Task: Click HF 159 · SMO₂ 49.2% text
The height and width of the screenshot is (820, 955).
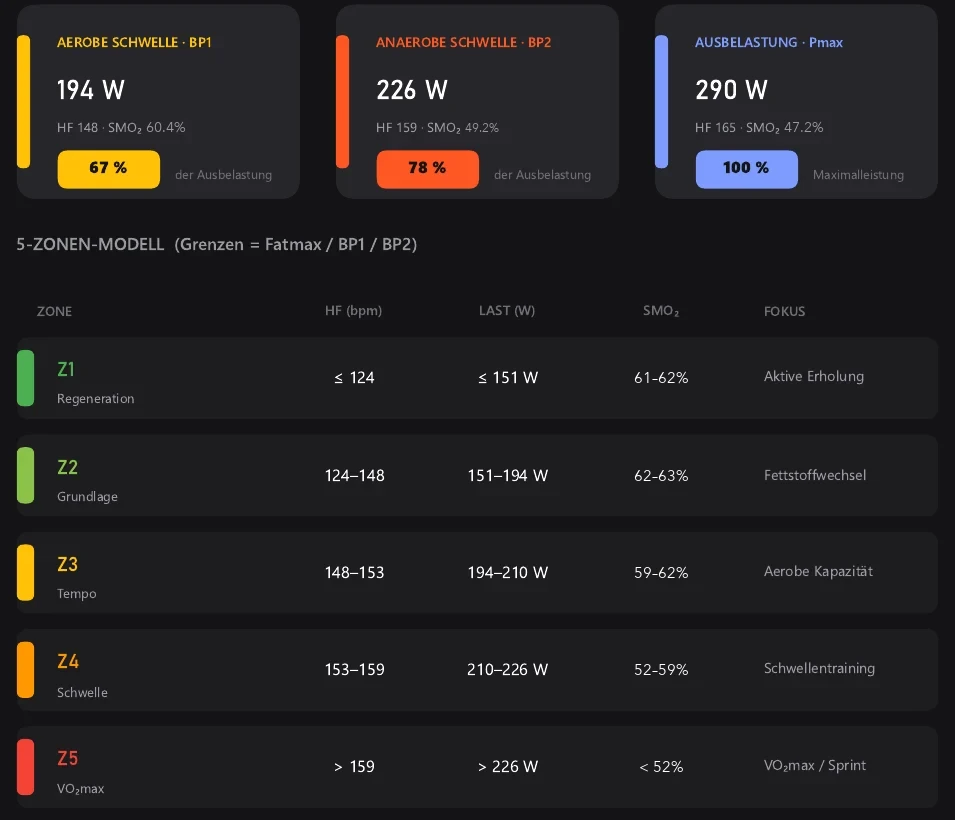Action: pos(437,127)
